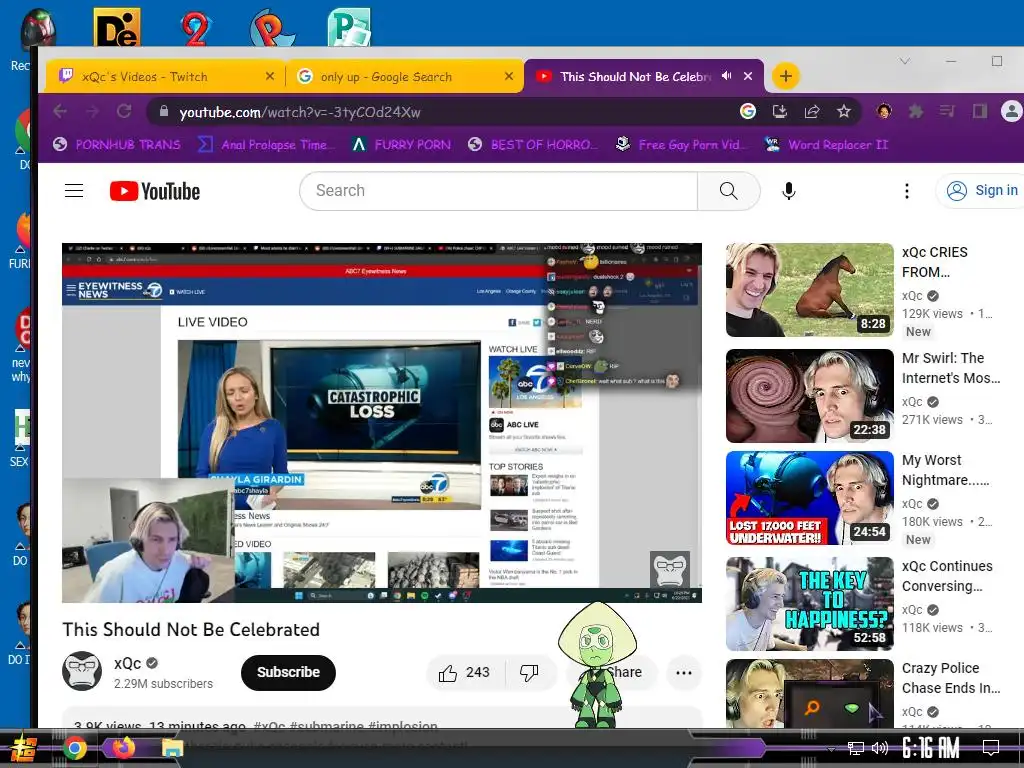Image resolution: width=1024 pixels, height=768 pixels.
Task: Click the YouTube logo
Action: point(155,191)
